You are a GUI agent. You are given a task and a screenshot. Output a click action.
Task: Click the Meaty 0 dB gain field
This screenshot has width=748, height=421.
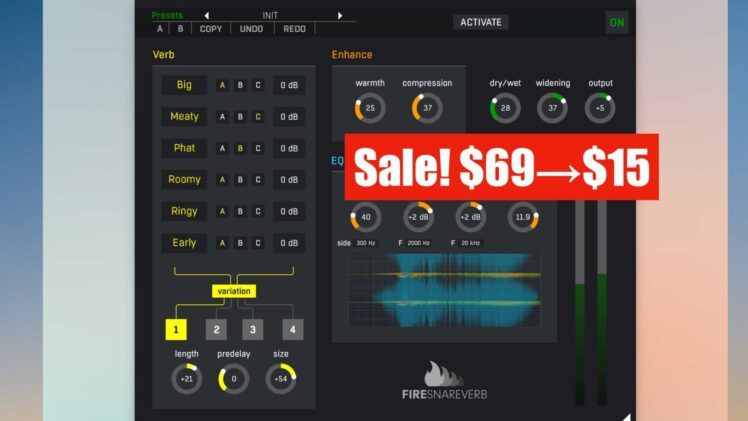click(x=289, y=117)
